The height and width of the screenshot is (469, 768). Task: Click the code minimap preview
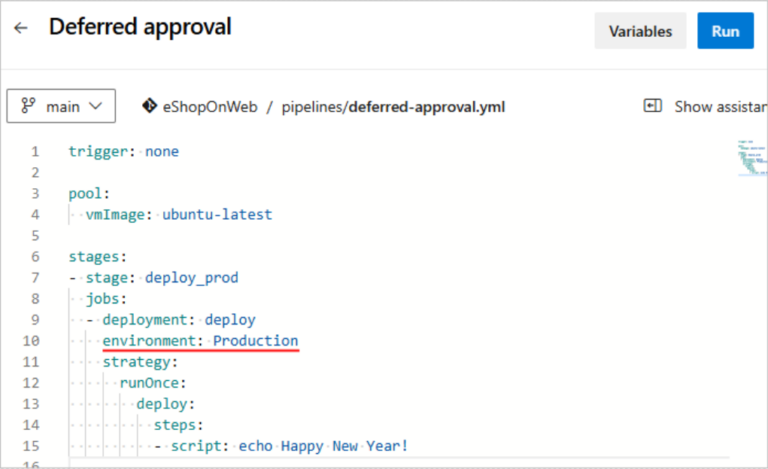click(x=752, y=158)
